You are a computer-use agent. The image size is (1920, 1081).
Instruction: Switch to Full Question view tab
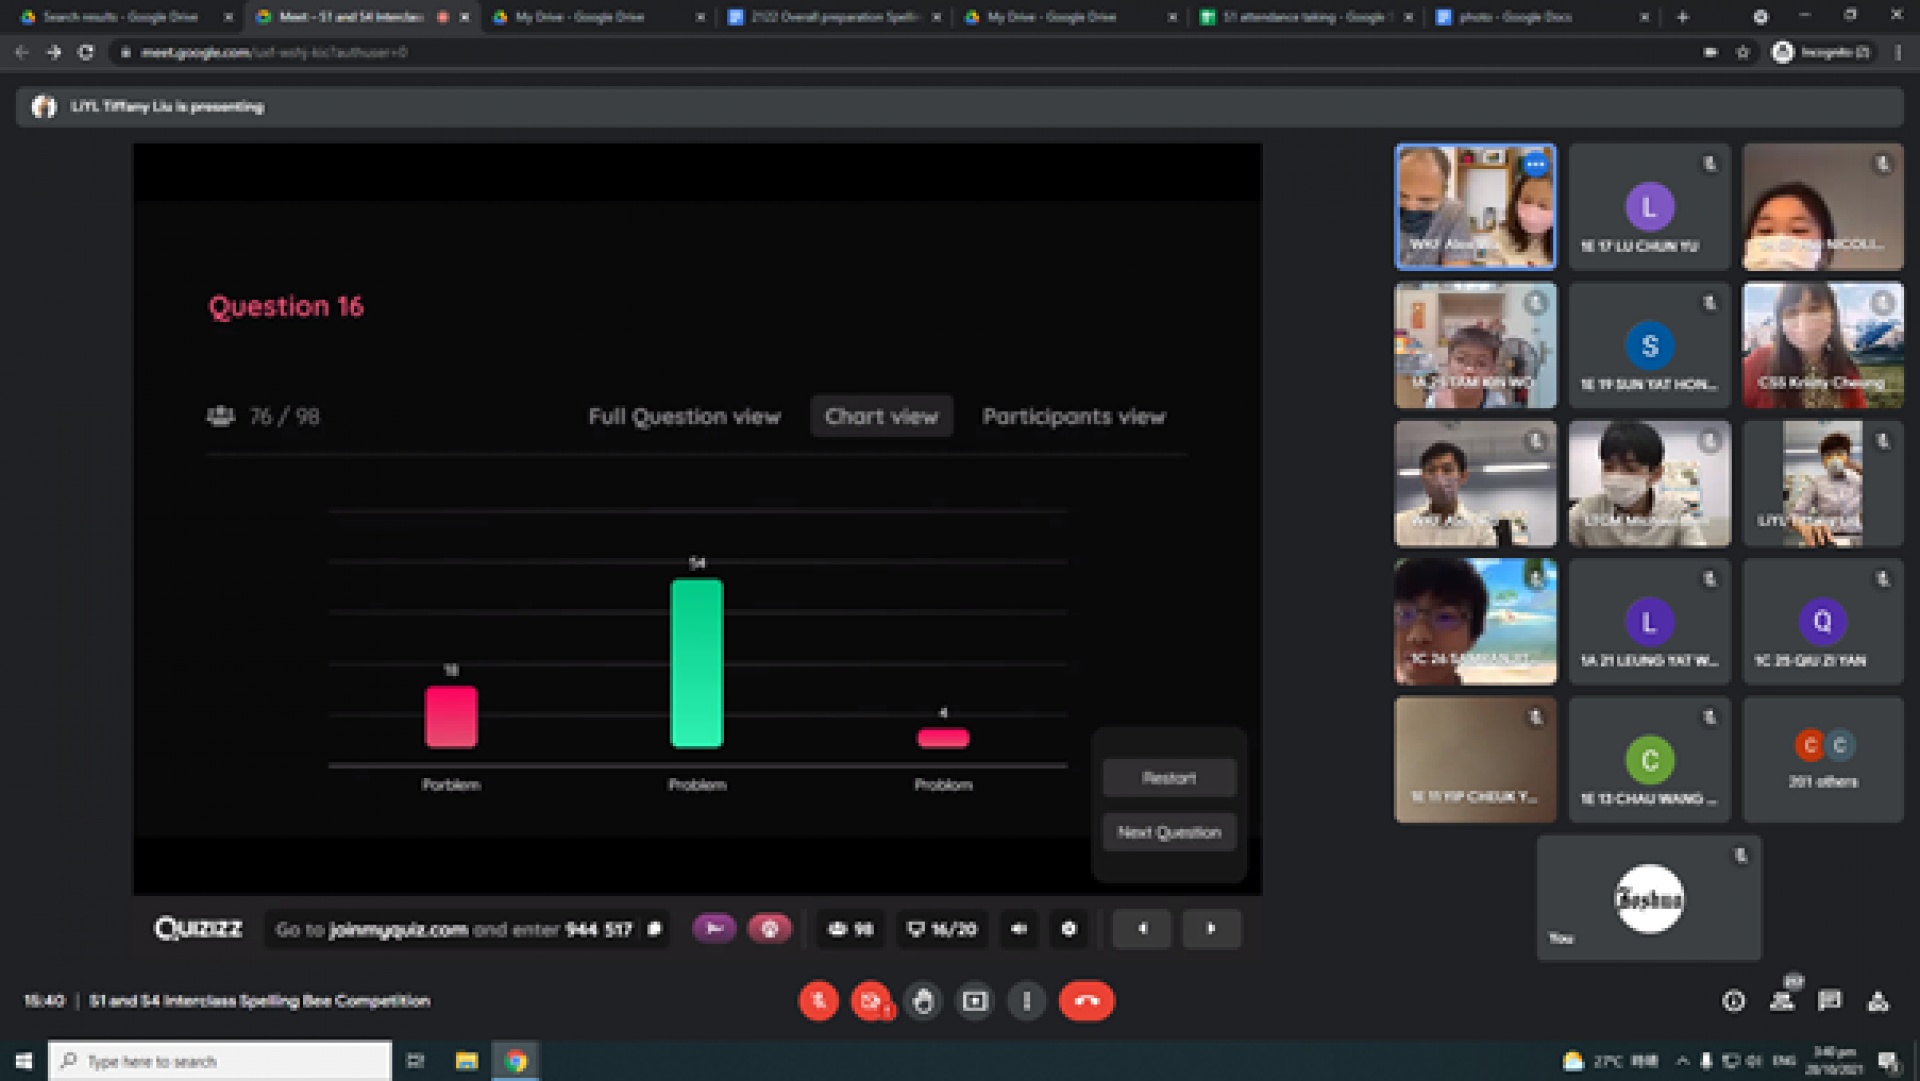point(684,416)
